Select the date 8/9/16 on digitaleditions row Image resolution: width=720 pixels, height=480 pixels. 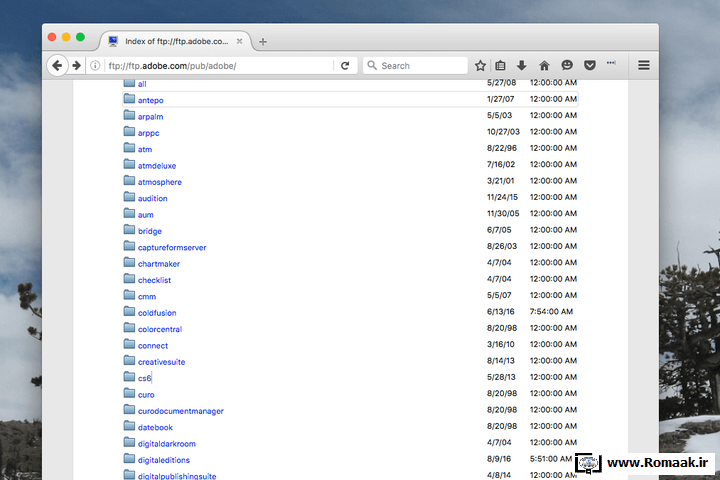click(499, 459)
